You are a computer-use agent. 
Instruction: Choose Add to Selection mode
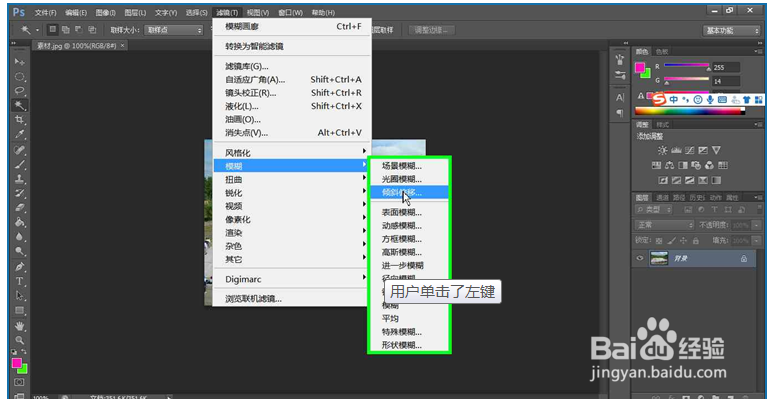pyautogui.click(x=66, y=30)
